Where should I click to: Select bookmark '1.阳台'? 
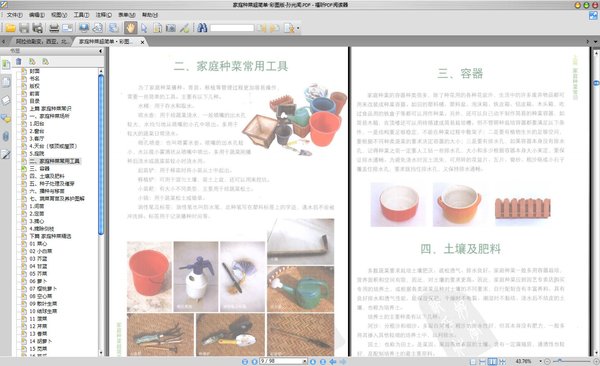[x=37, y=124]
